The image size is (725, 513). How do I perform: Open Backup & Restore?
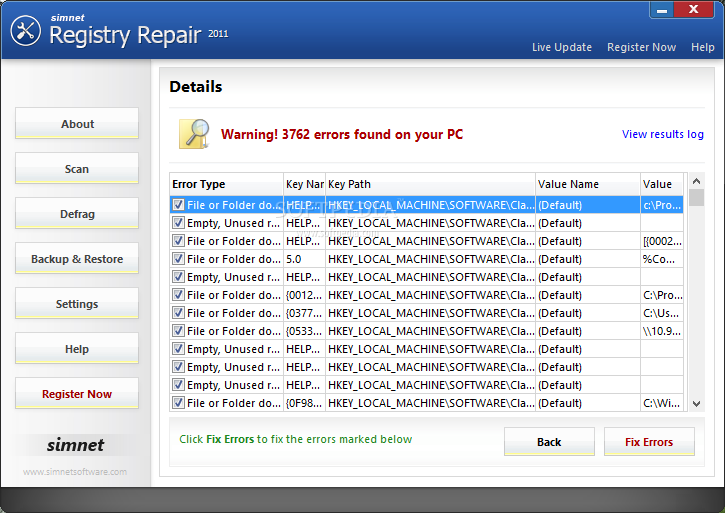point(77,258)
